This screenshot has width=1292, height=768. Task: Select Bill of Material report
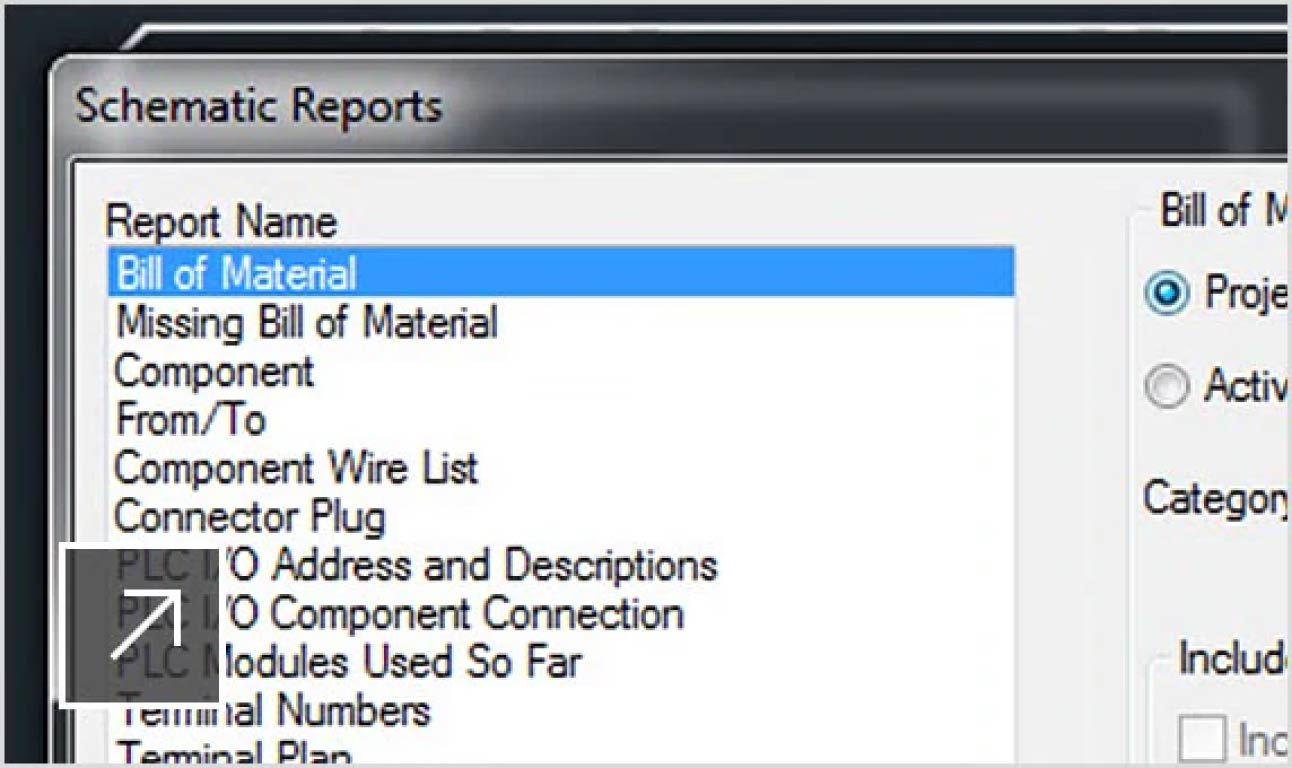[x=561, y=274]
